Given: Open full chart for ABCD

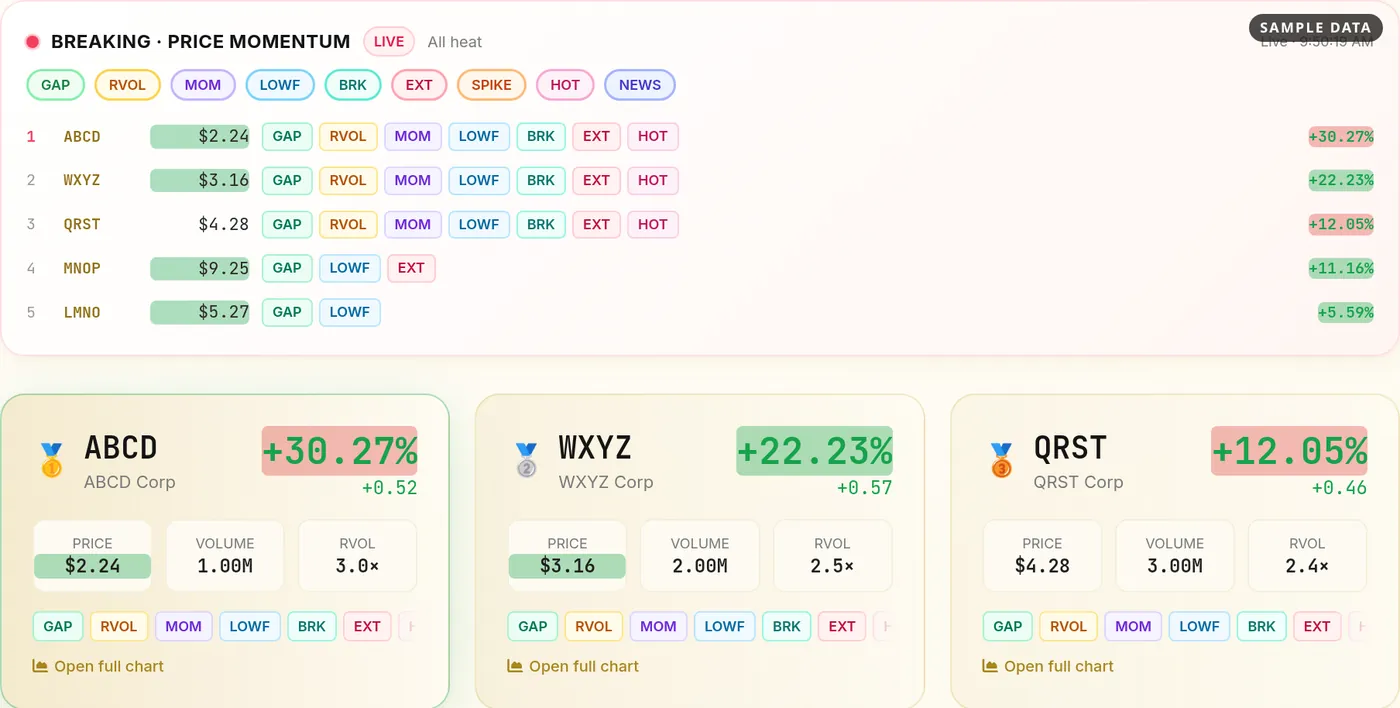Looking at the screenshot, I should [x=98, y=666].
